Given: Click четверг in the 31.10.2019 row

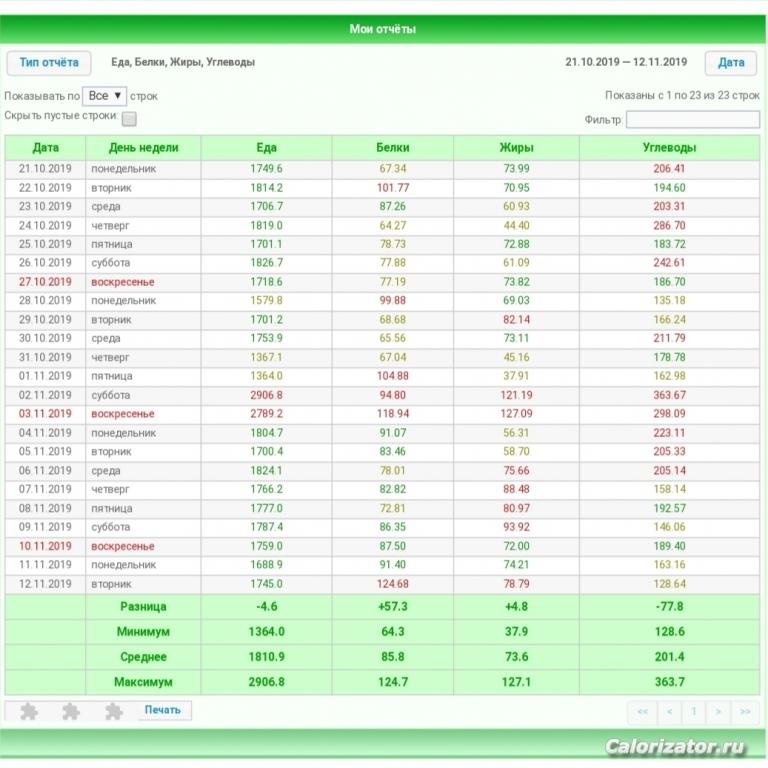Looking at the screenshot, I should 110,358.
